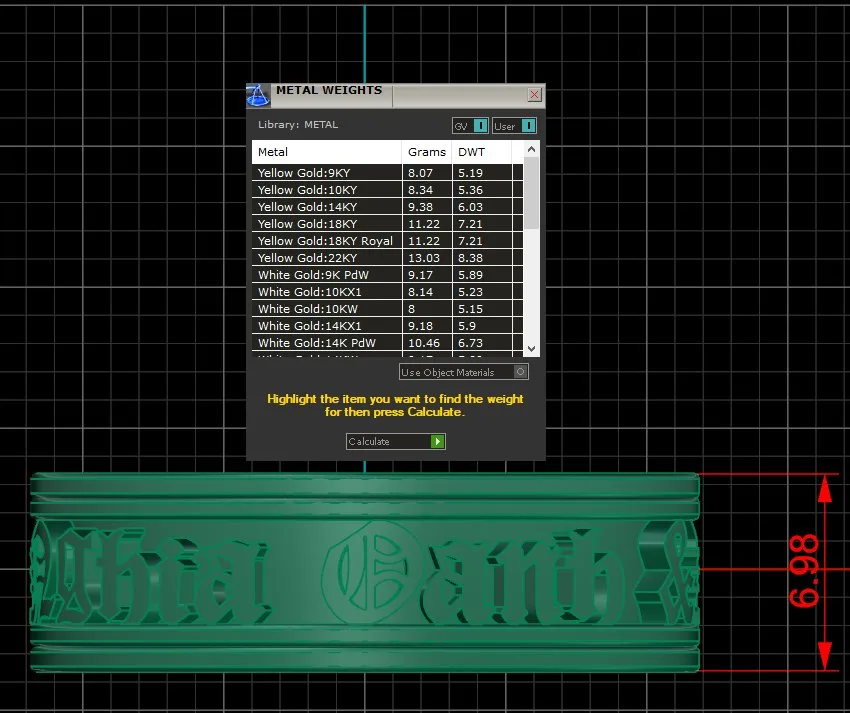Sort by the Metal column header
This screenshot has height=713, width=850.
327,152
